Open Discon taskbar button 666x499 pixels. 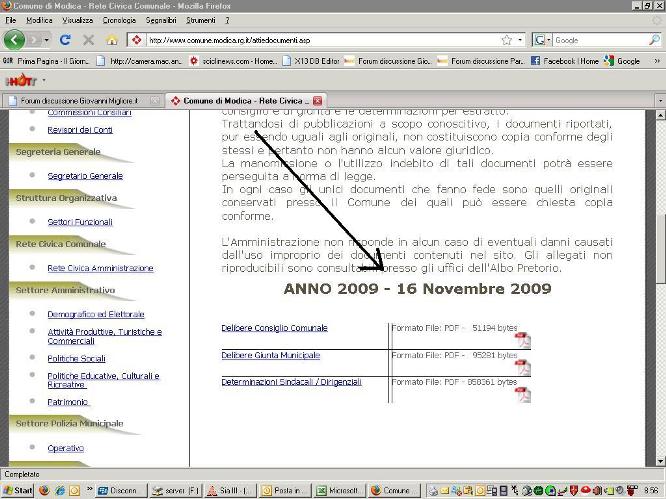coord(121,491)
